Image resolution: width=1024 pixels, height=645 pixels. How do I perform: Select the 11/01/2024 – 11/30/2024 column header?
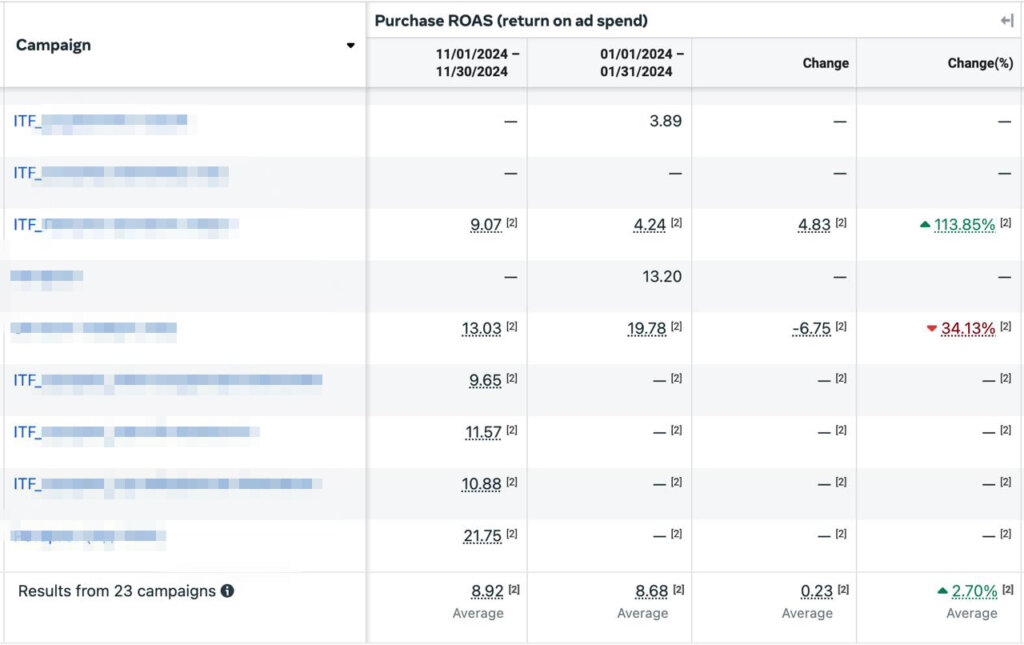click(477, 63)
